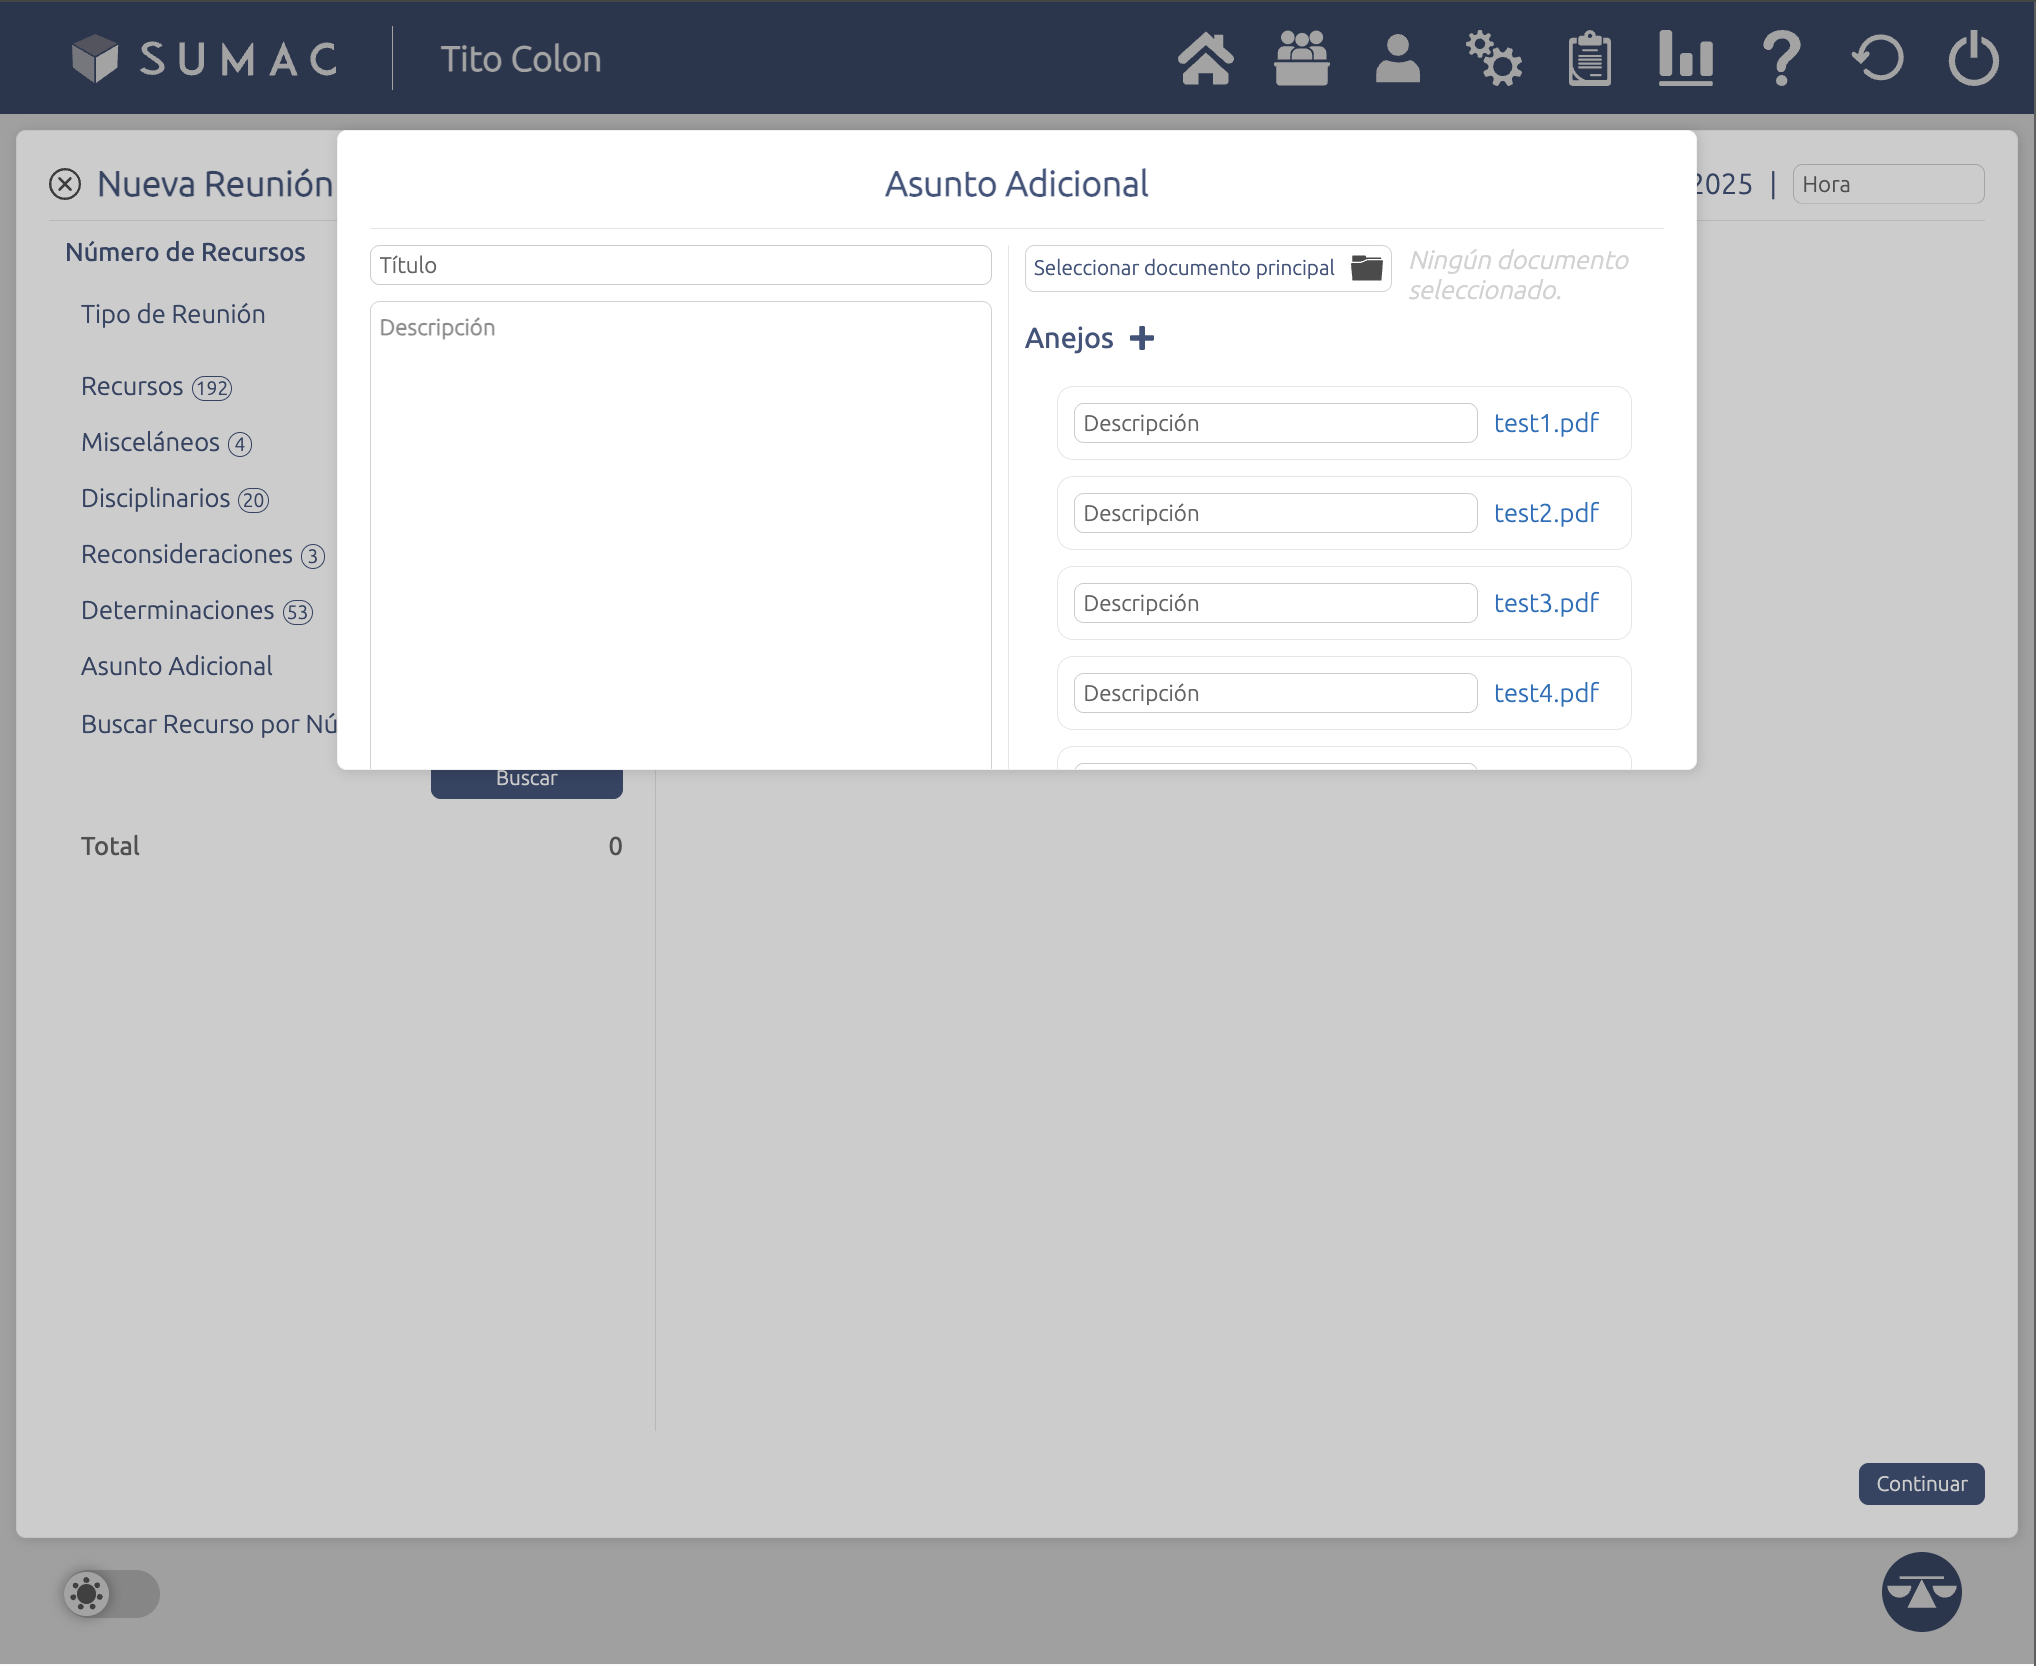2036x1666 pixels.
Task: Select Determinaciones in the left list
Action: (177, 610)
